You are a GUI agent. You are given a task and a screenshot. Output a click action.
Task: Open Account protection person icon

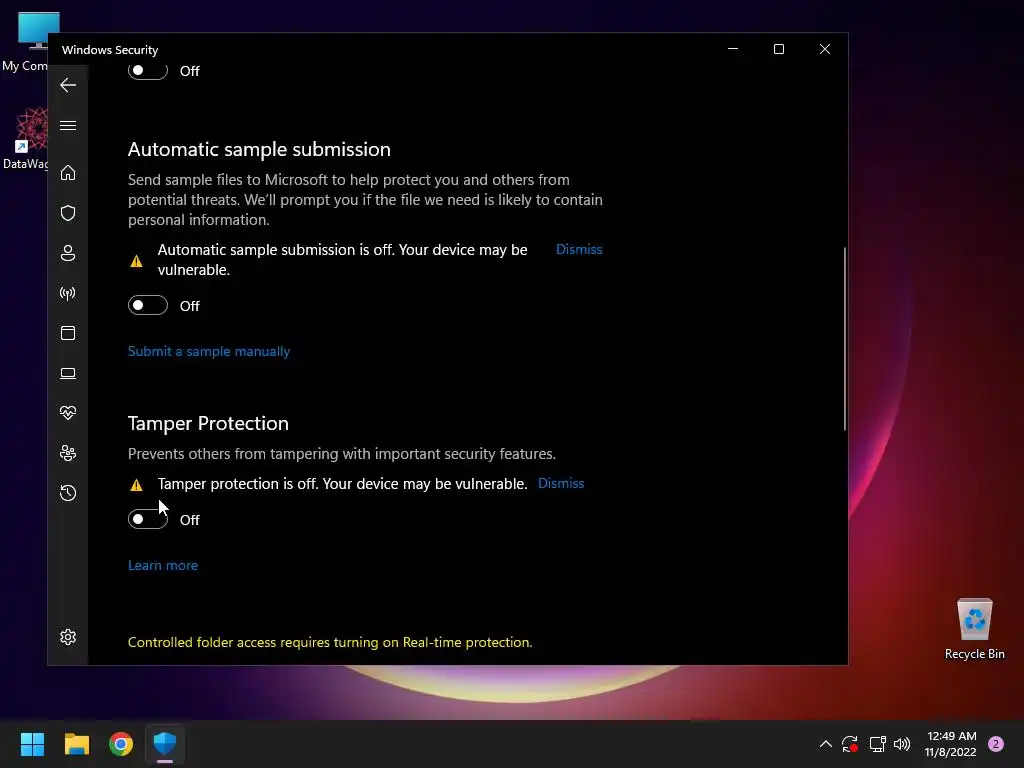point(68,253)
